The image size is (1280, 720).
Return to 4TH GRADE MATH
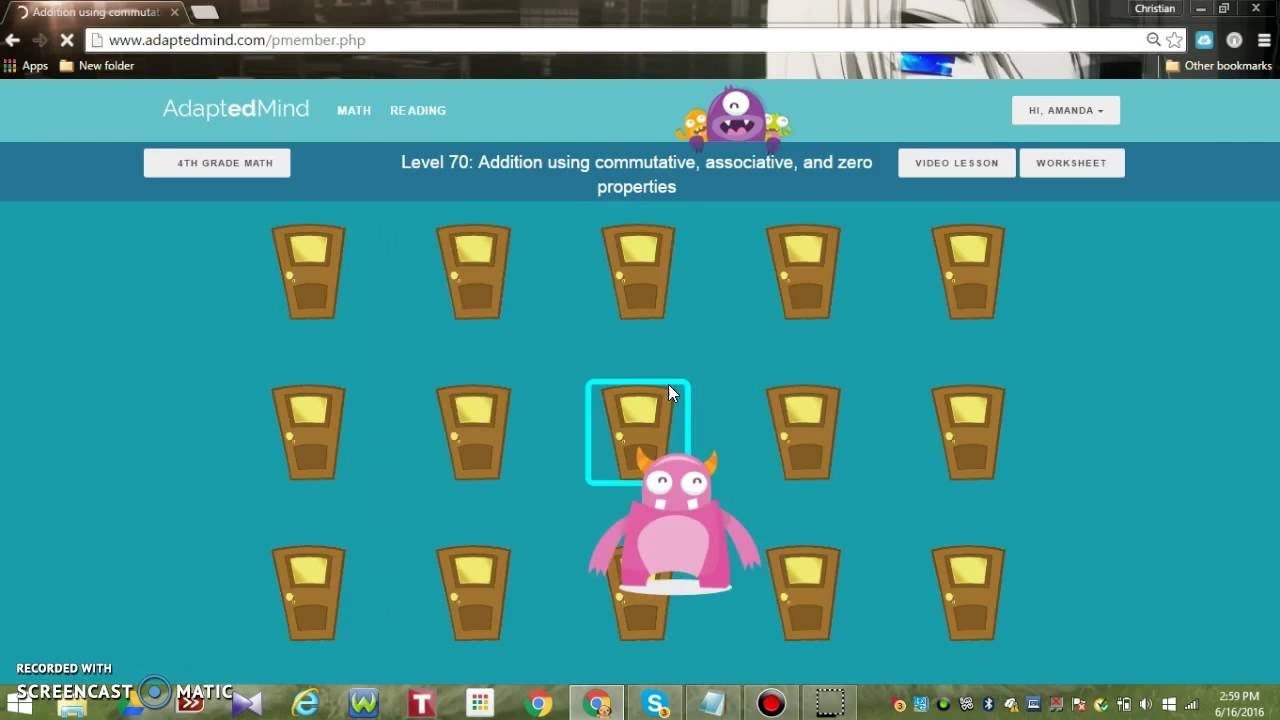click(x=217, y=163)
